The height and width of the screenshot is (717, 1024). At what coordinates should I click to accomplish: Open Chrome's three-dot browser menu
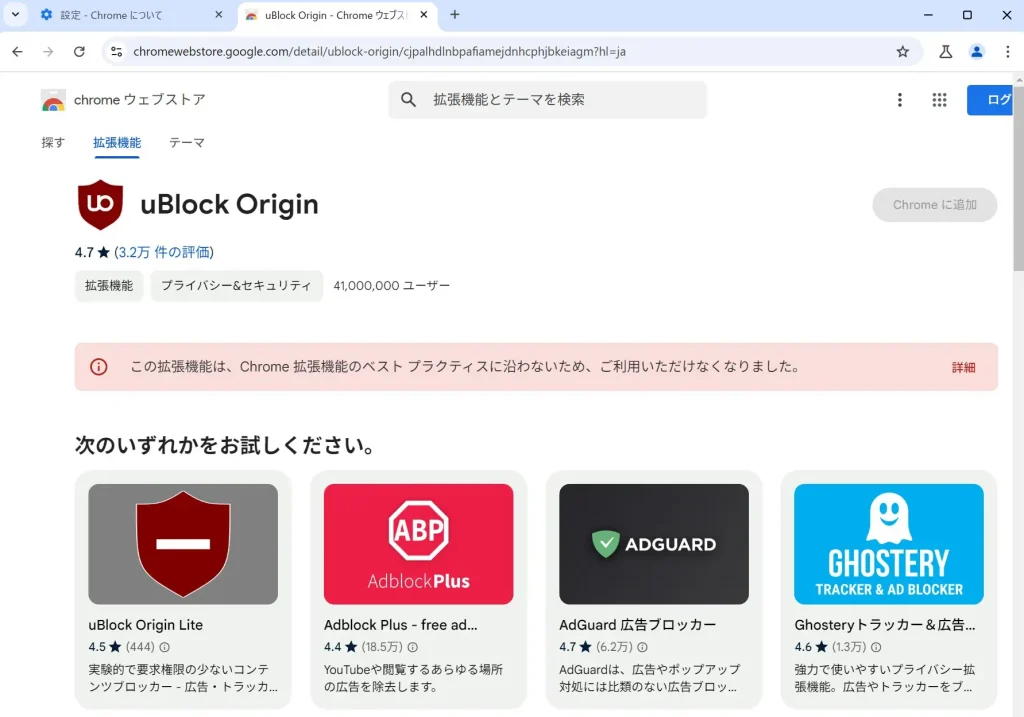(x=1007, y=50)
